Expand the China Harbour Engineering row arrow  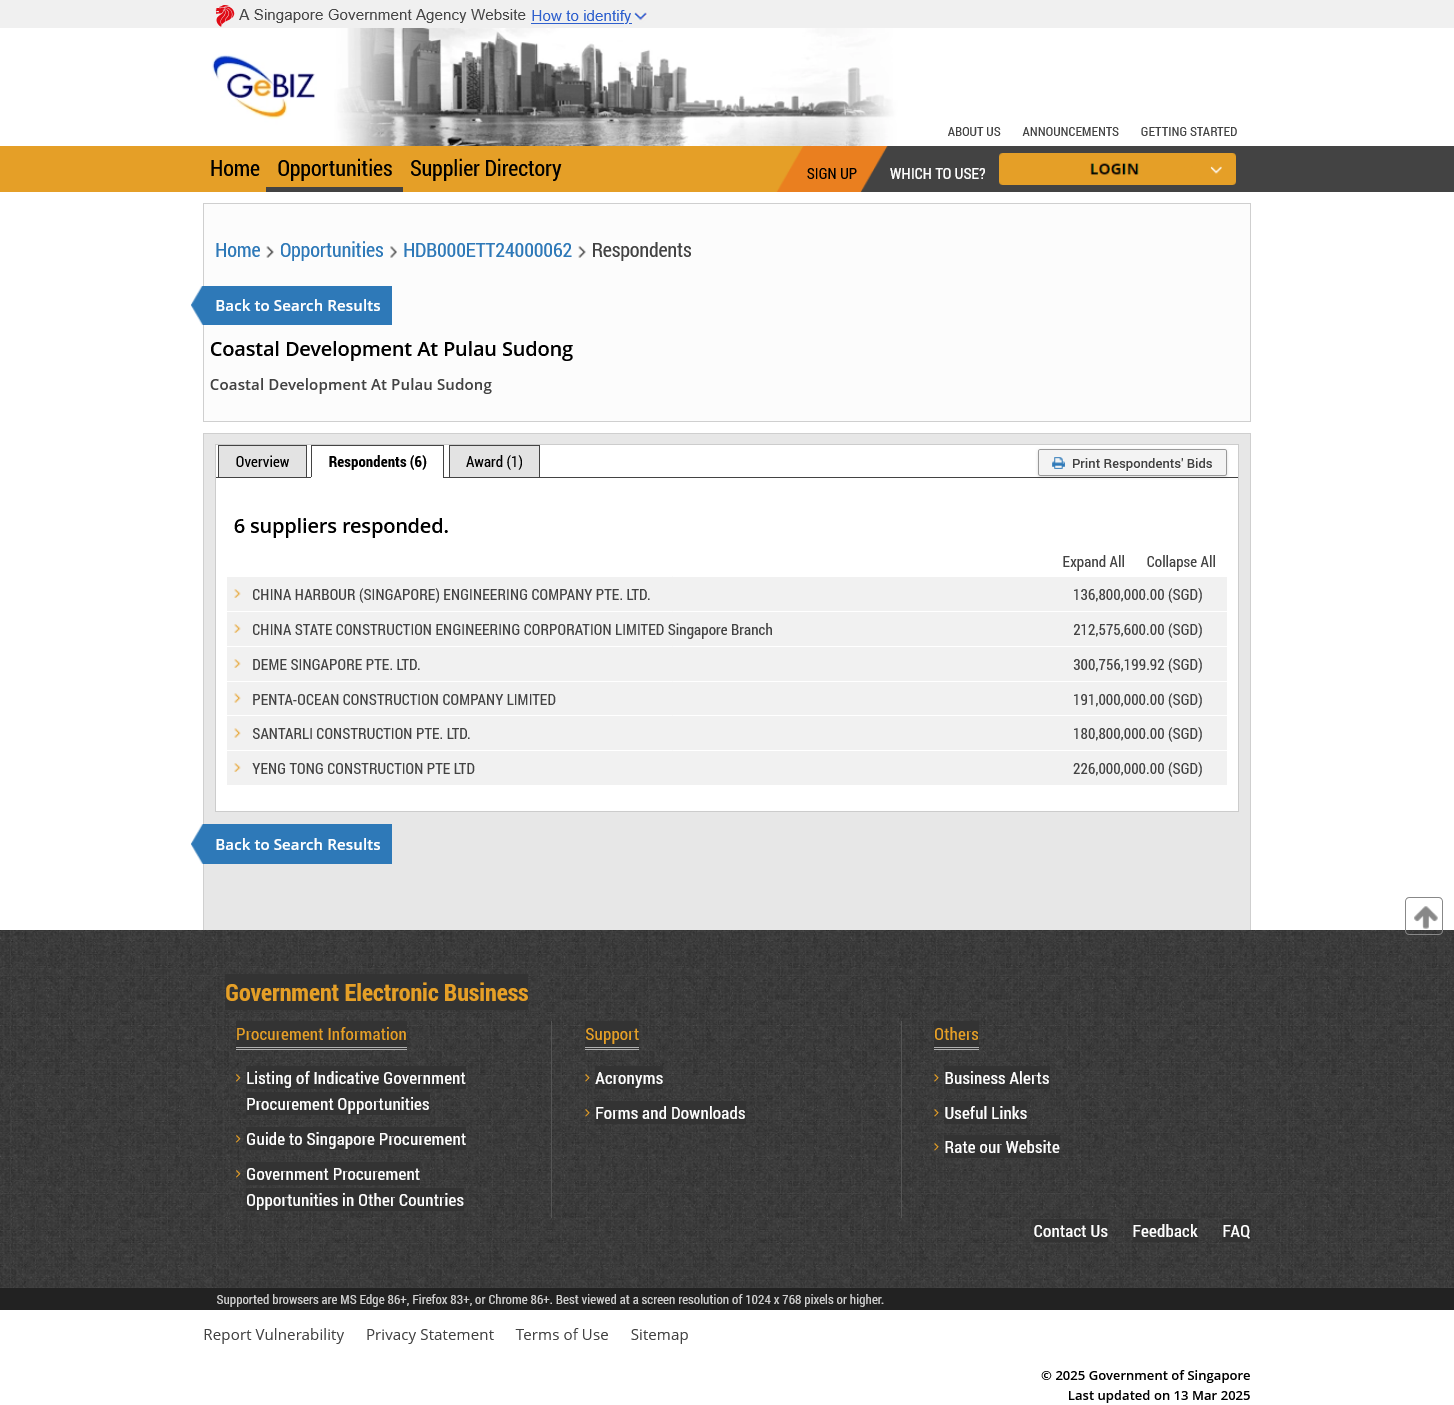click(238, 594)
